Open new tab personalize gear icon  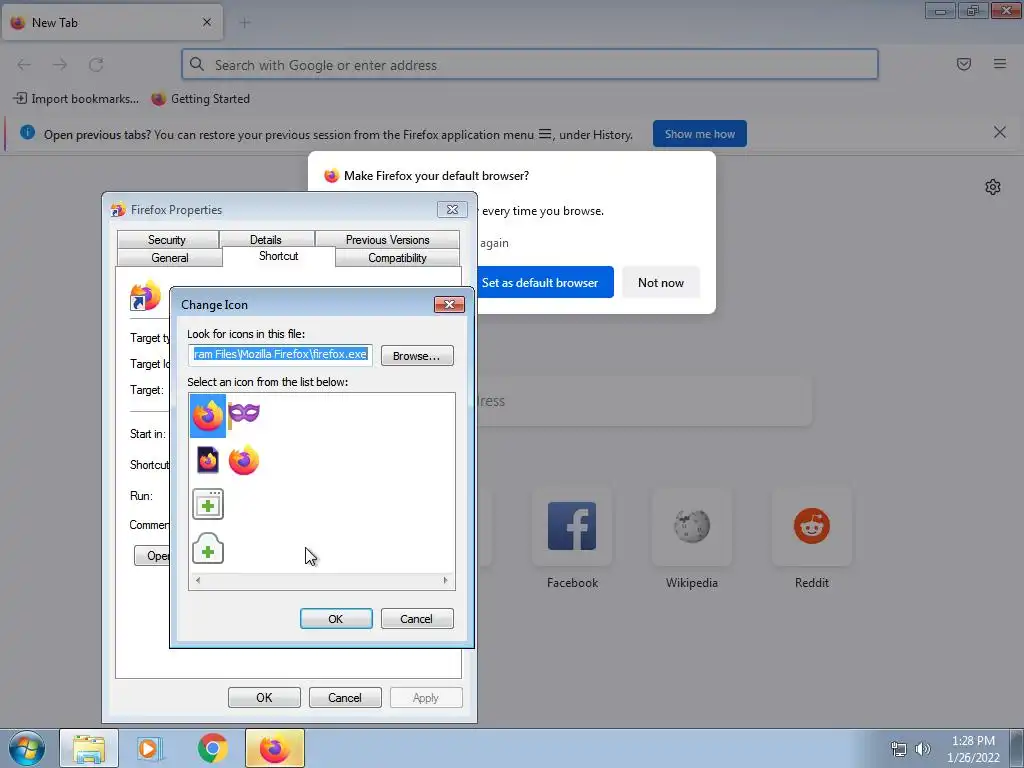tap(993, 187)
